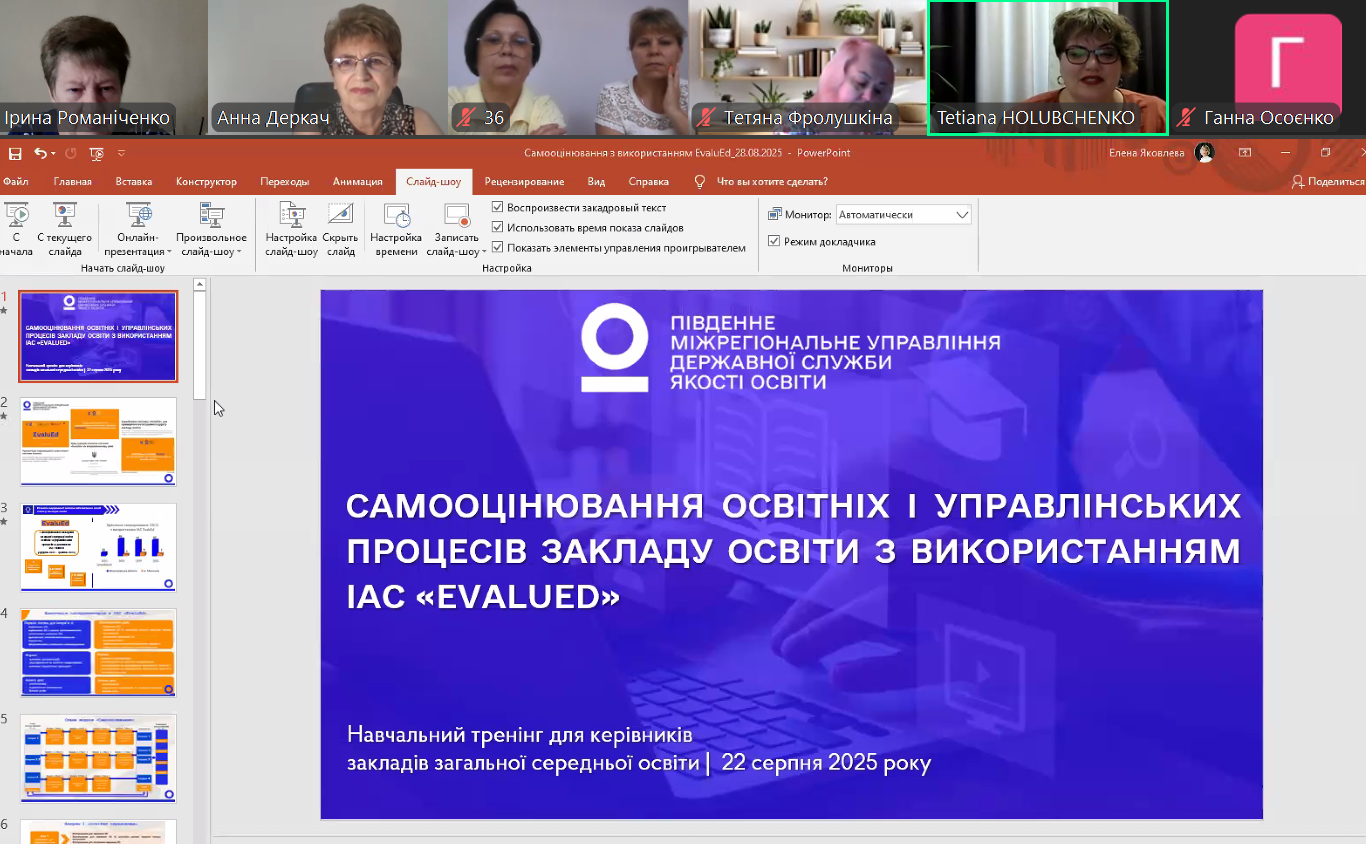Image resolution: width=1366 pixels, height=844 pixels.
Task: Switch to the Вид tab
Action: [597, 182]
